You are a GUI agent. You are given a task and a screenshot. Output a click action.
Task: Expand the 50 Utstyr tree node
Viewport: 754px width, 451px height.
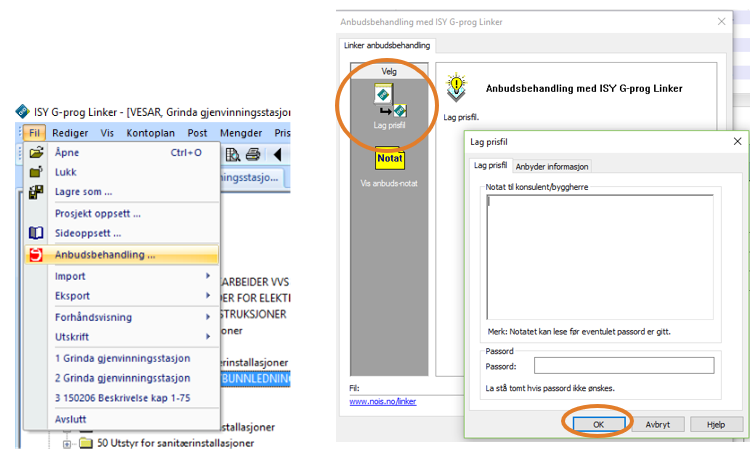click(67, 444)
